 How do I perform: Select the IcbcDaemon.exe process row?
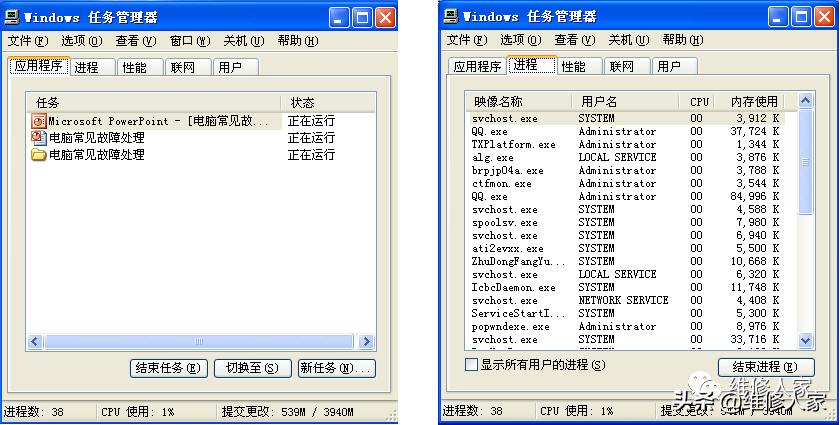(625, 288)
